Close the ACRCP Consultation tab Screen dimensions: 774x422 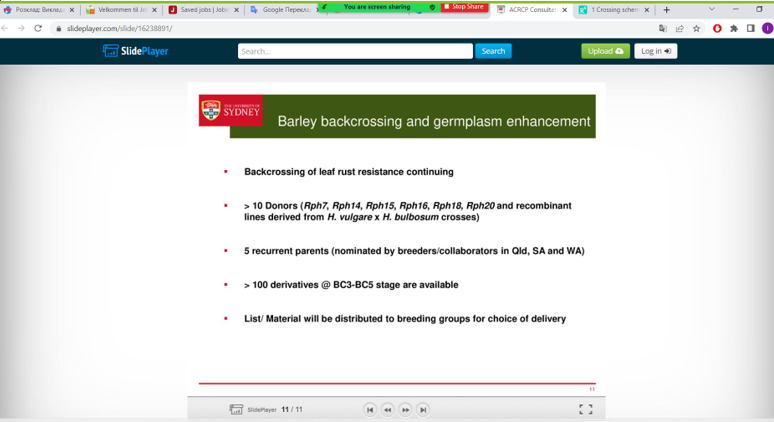point(565,10)
